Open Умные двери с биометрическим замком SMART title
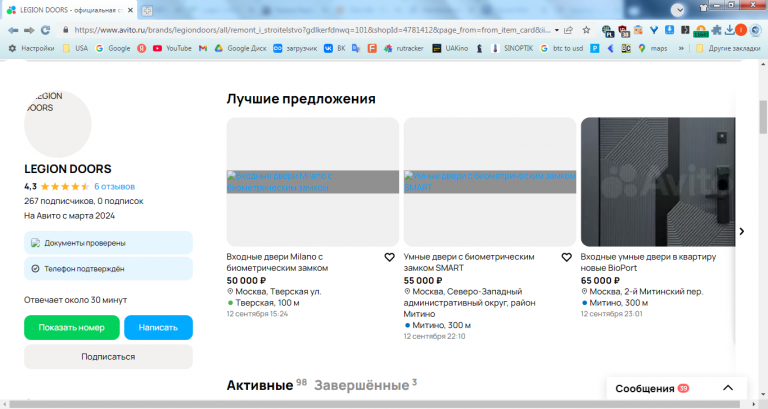 coord(469,263)
